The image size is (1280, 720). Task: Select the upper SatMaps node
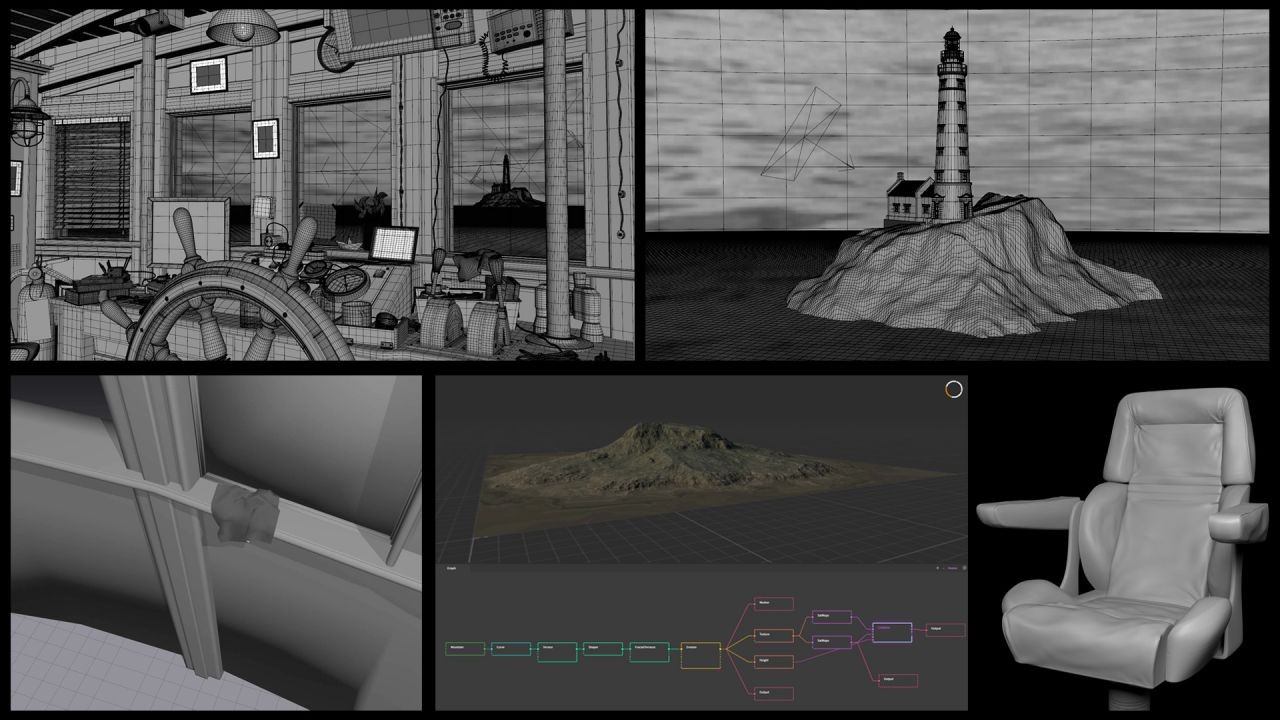click(x=832, y=617)
